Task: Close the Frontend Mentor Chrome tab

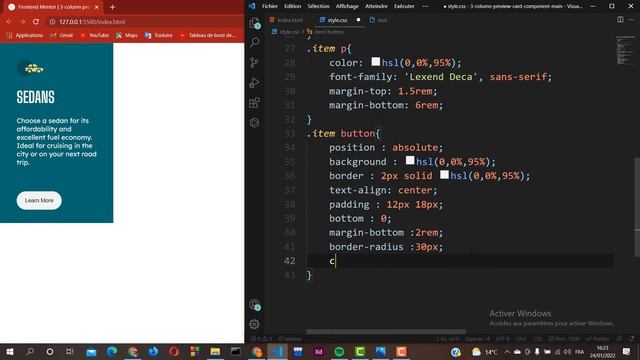Action: (97, 7)
